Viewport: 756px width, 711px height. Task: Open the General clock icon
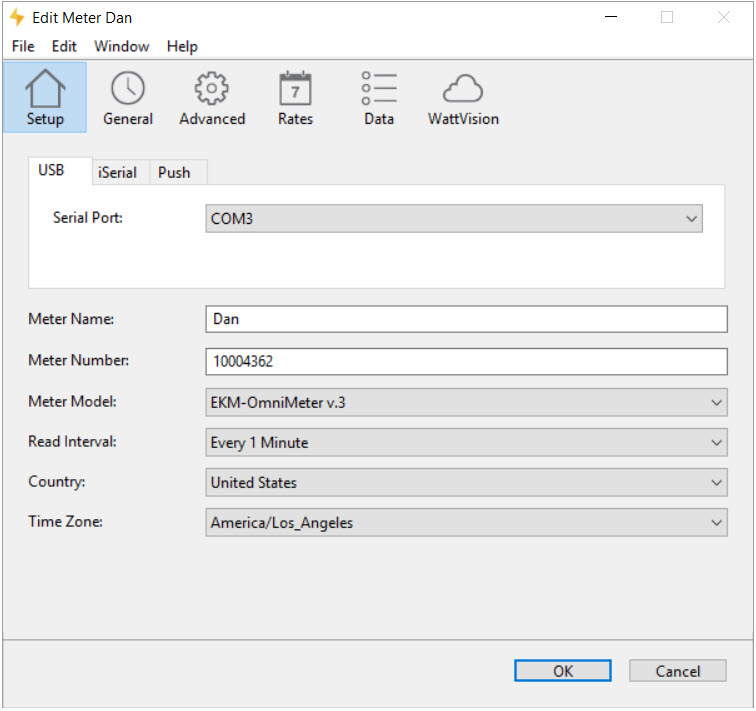click(128, 98)
